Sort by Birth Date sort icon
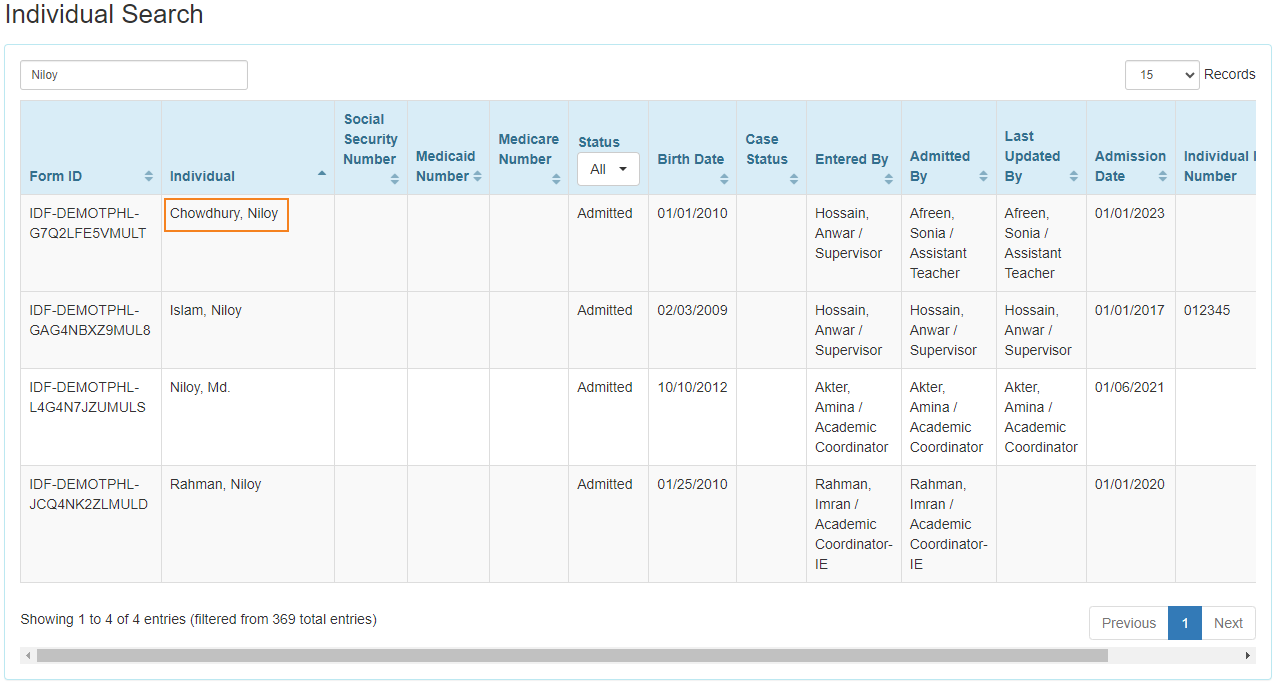Screen dimensions: 1275x684 [724, 179]
